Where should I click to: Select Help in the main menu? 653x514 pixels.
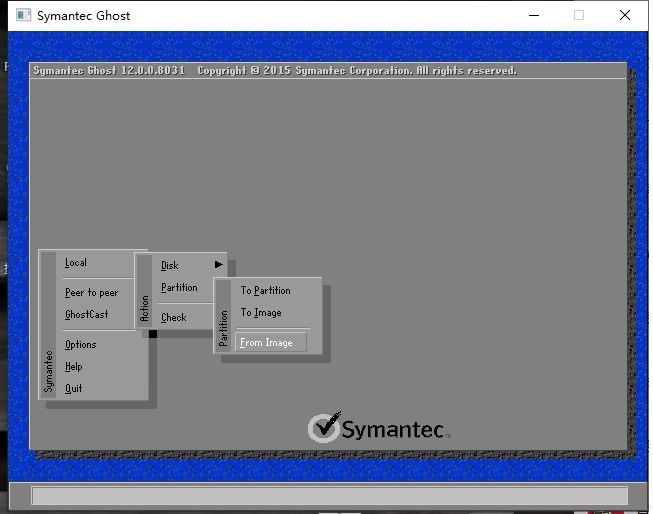[x=73, y=367]
